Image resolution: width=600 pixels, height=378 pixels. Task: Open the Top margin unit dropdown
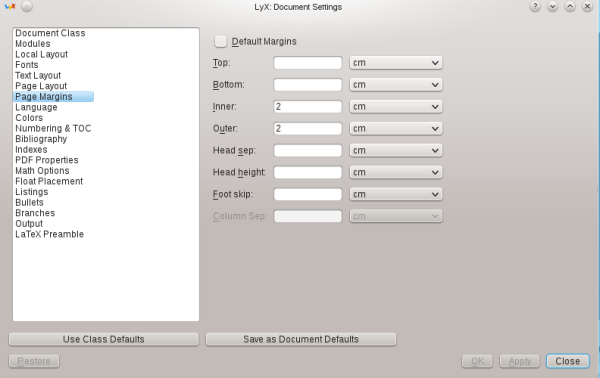396,63
